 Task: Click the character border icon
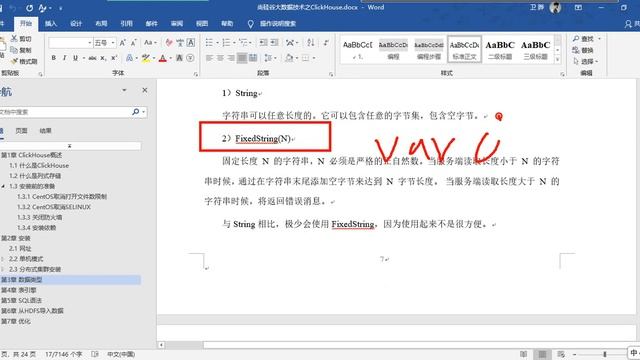[191, 43]
